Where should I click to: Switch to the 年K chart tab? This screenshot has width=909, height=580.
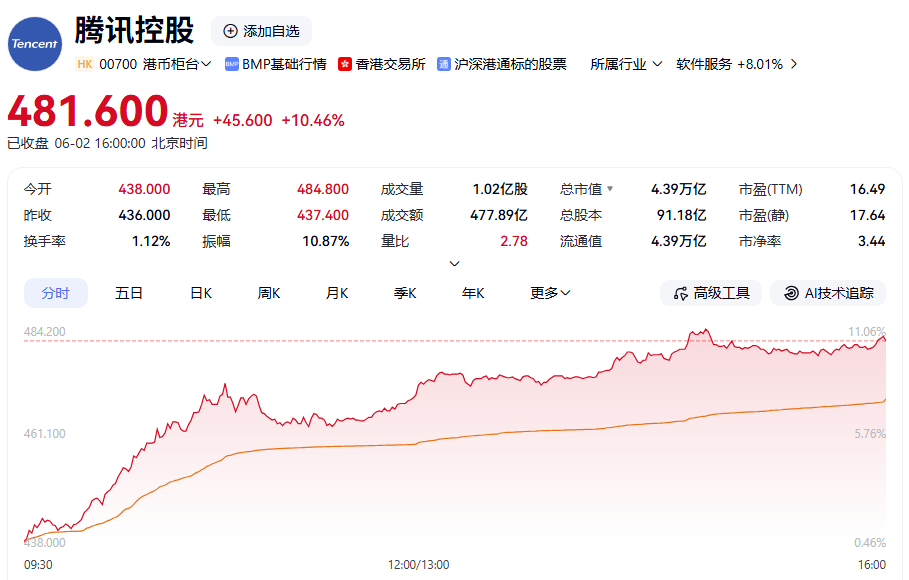click(x=473, y=293)
